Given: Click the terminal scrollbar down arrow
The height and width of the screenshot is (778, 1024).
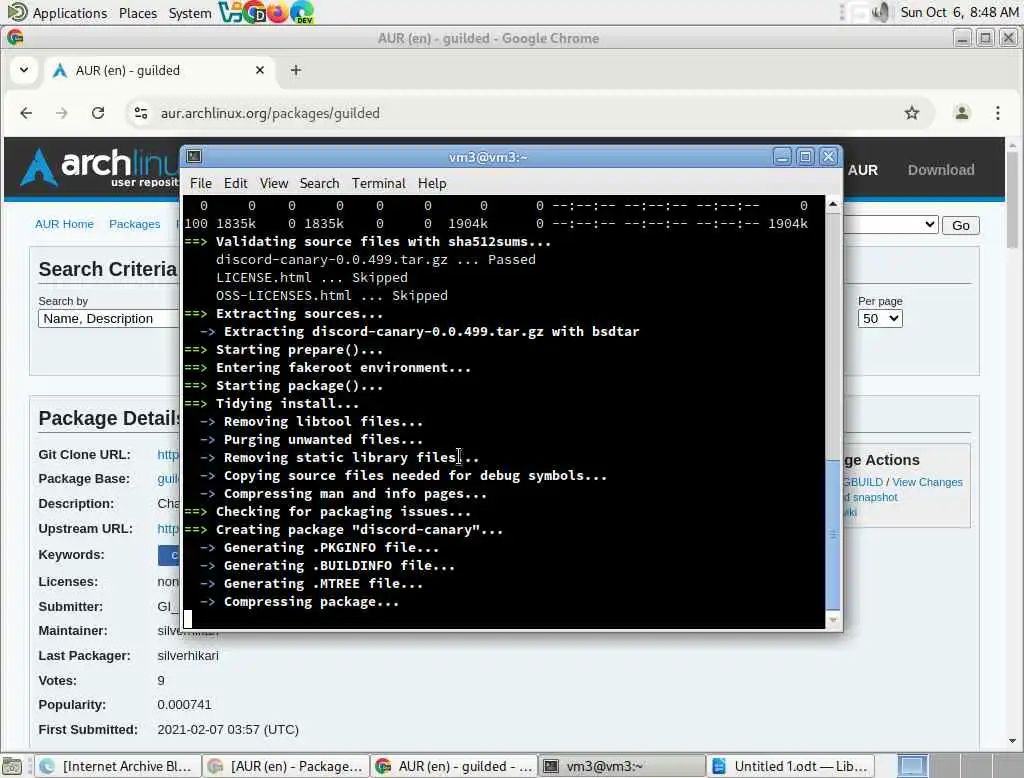Looking at the screenshot, I should point(833,619).
